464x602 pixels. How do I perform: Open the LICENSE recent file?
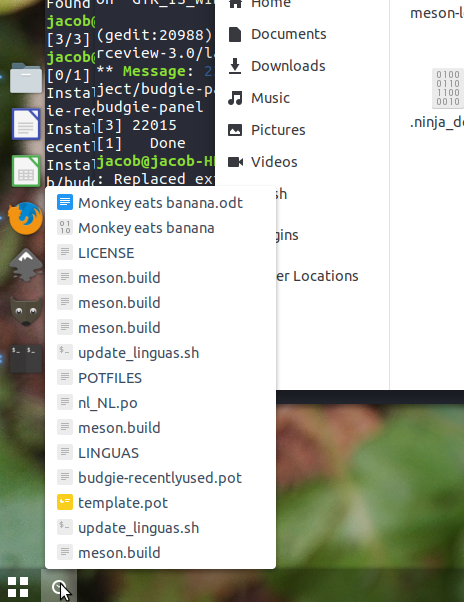[160, 253]
